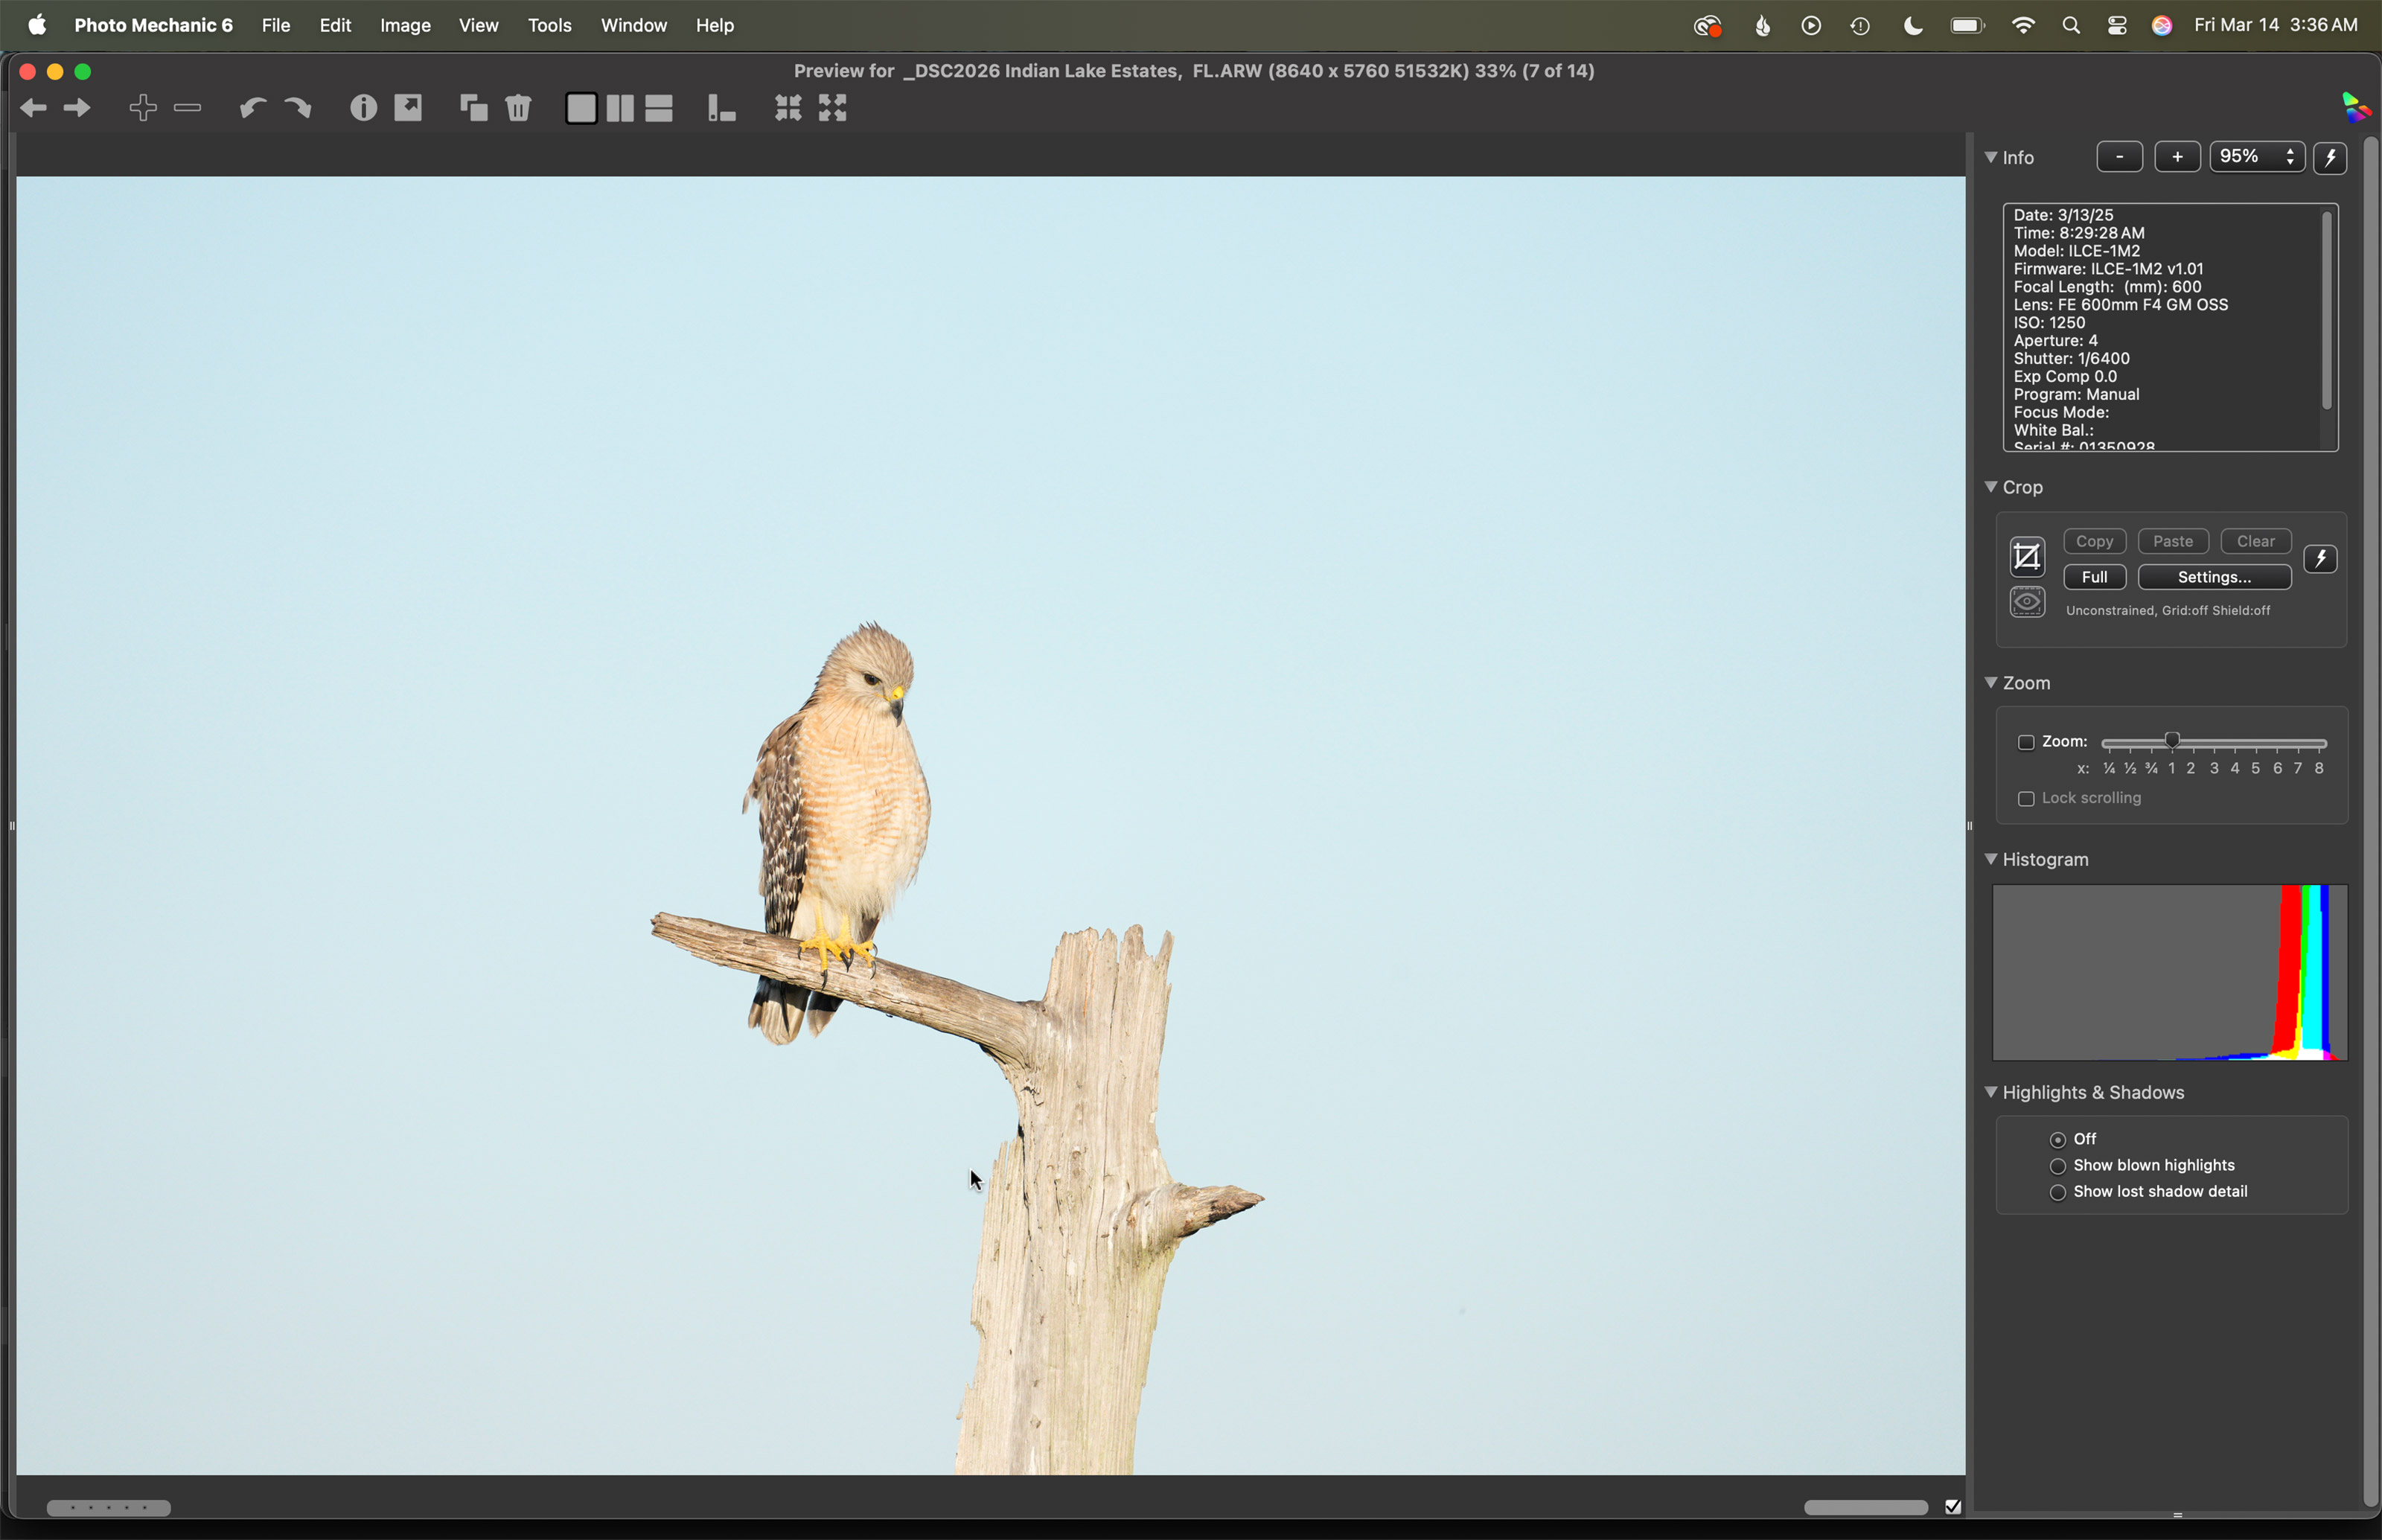This screenshot has height=1540, width=2382.
Task: Click the lightning bolt in Crop panel
Action: pyautogui.click(x=2320, y=559)
